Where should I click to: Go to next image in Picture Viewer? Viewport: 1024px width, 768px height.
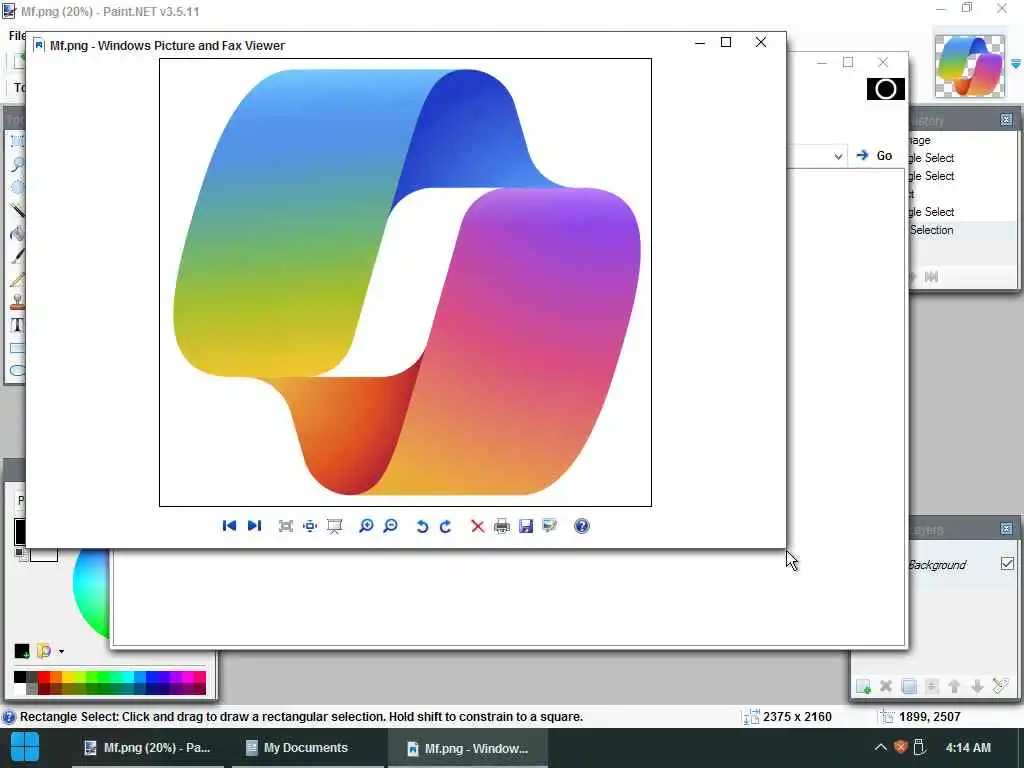254,526
